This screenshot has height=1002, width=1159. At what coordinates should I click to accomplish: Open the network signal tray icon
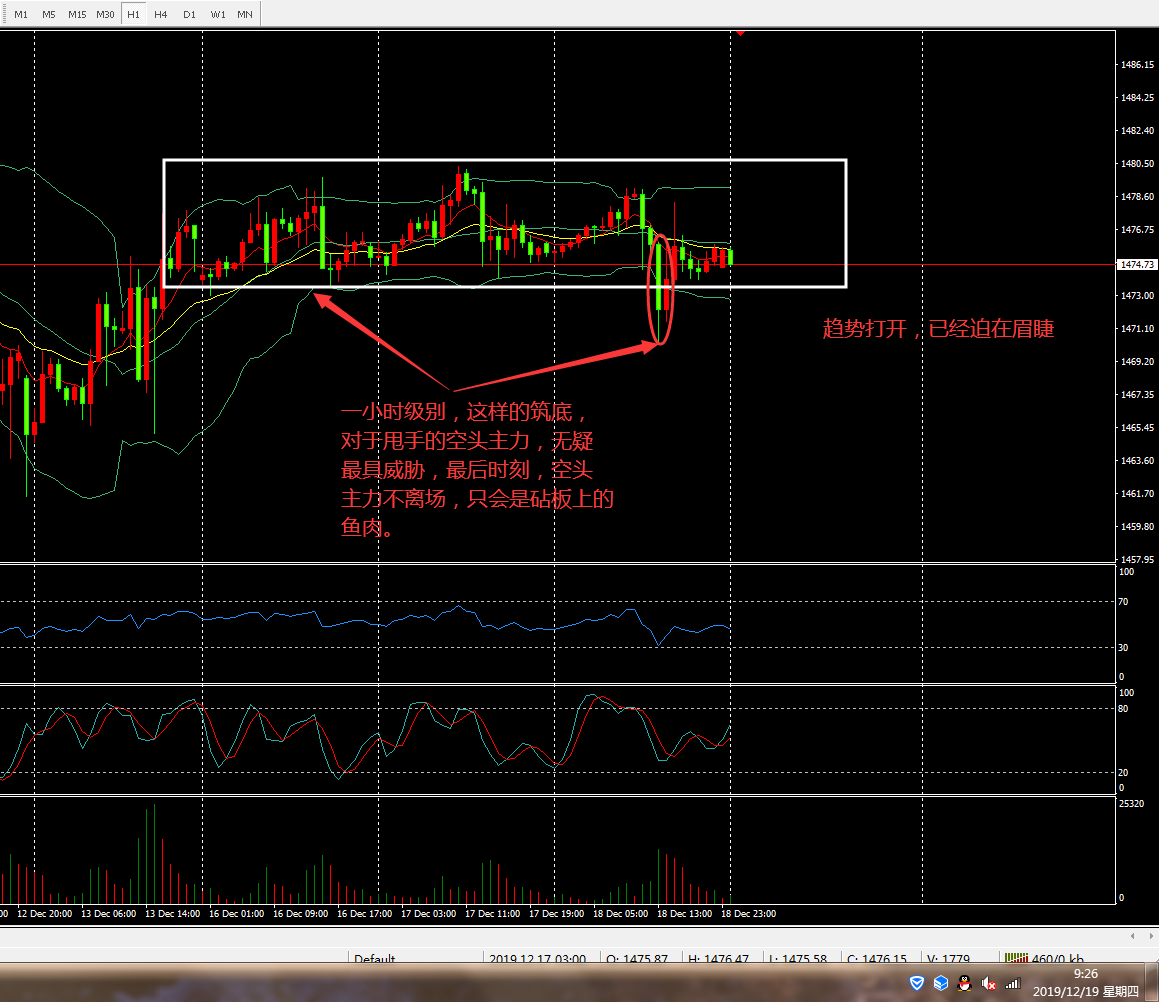pos(1012,984)
